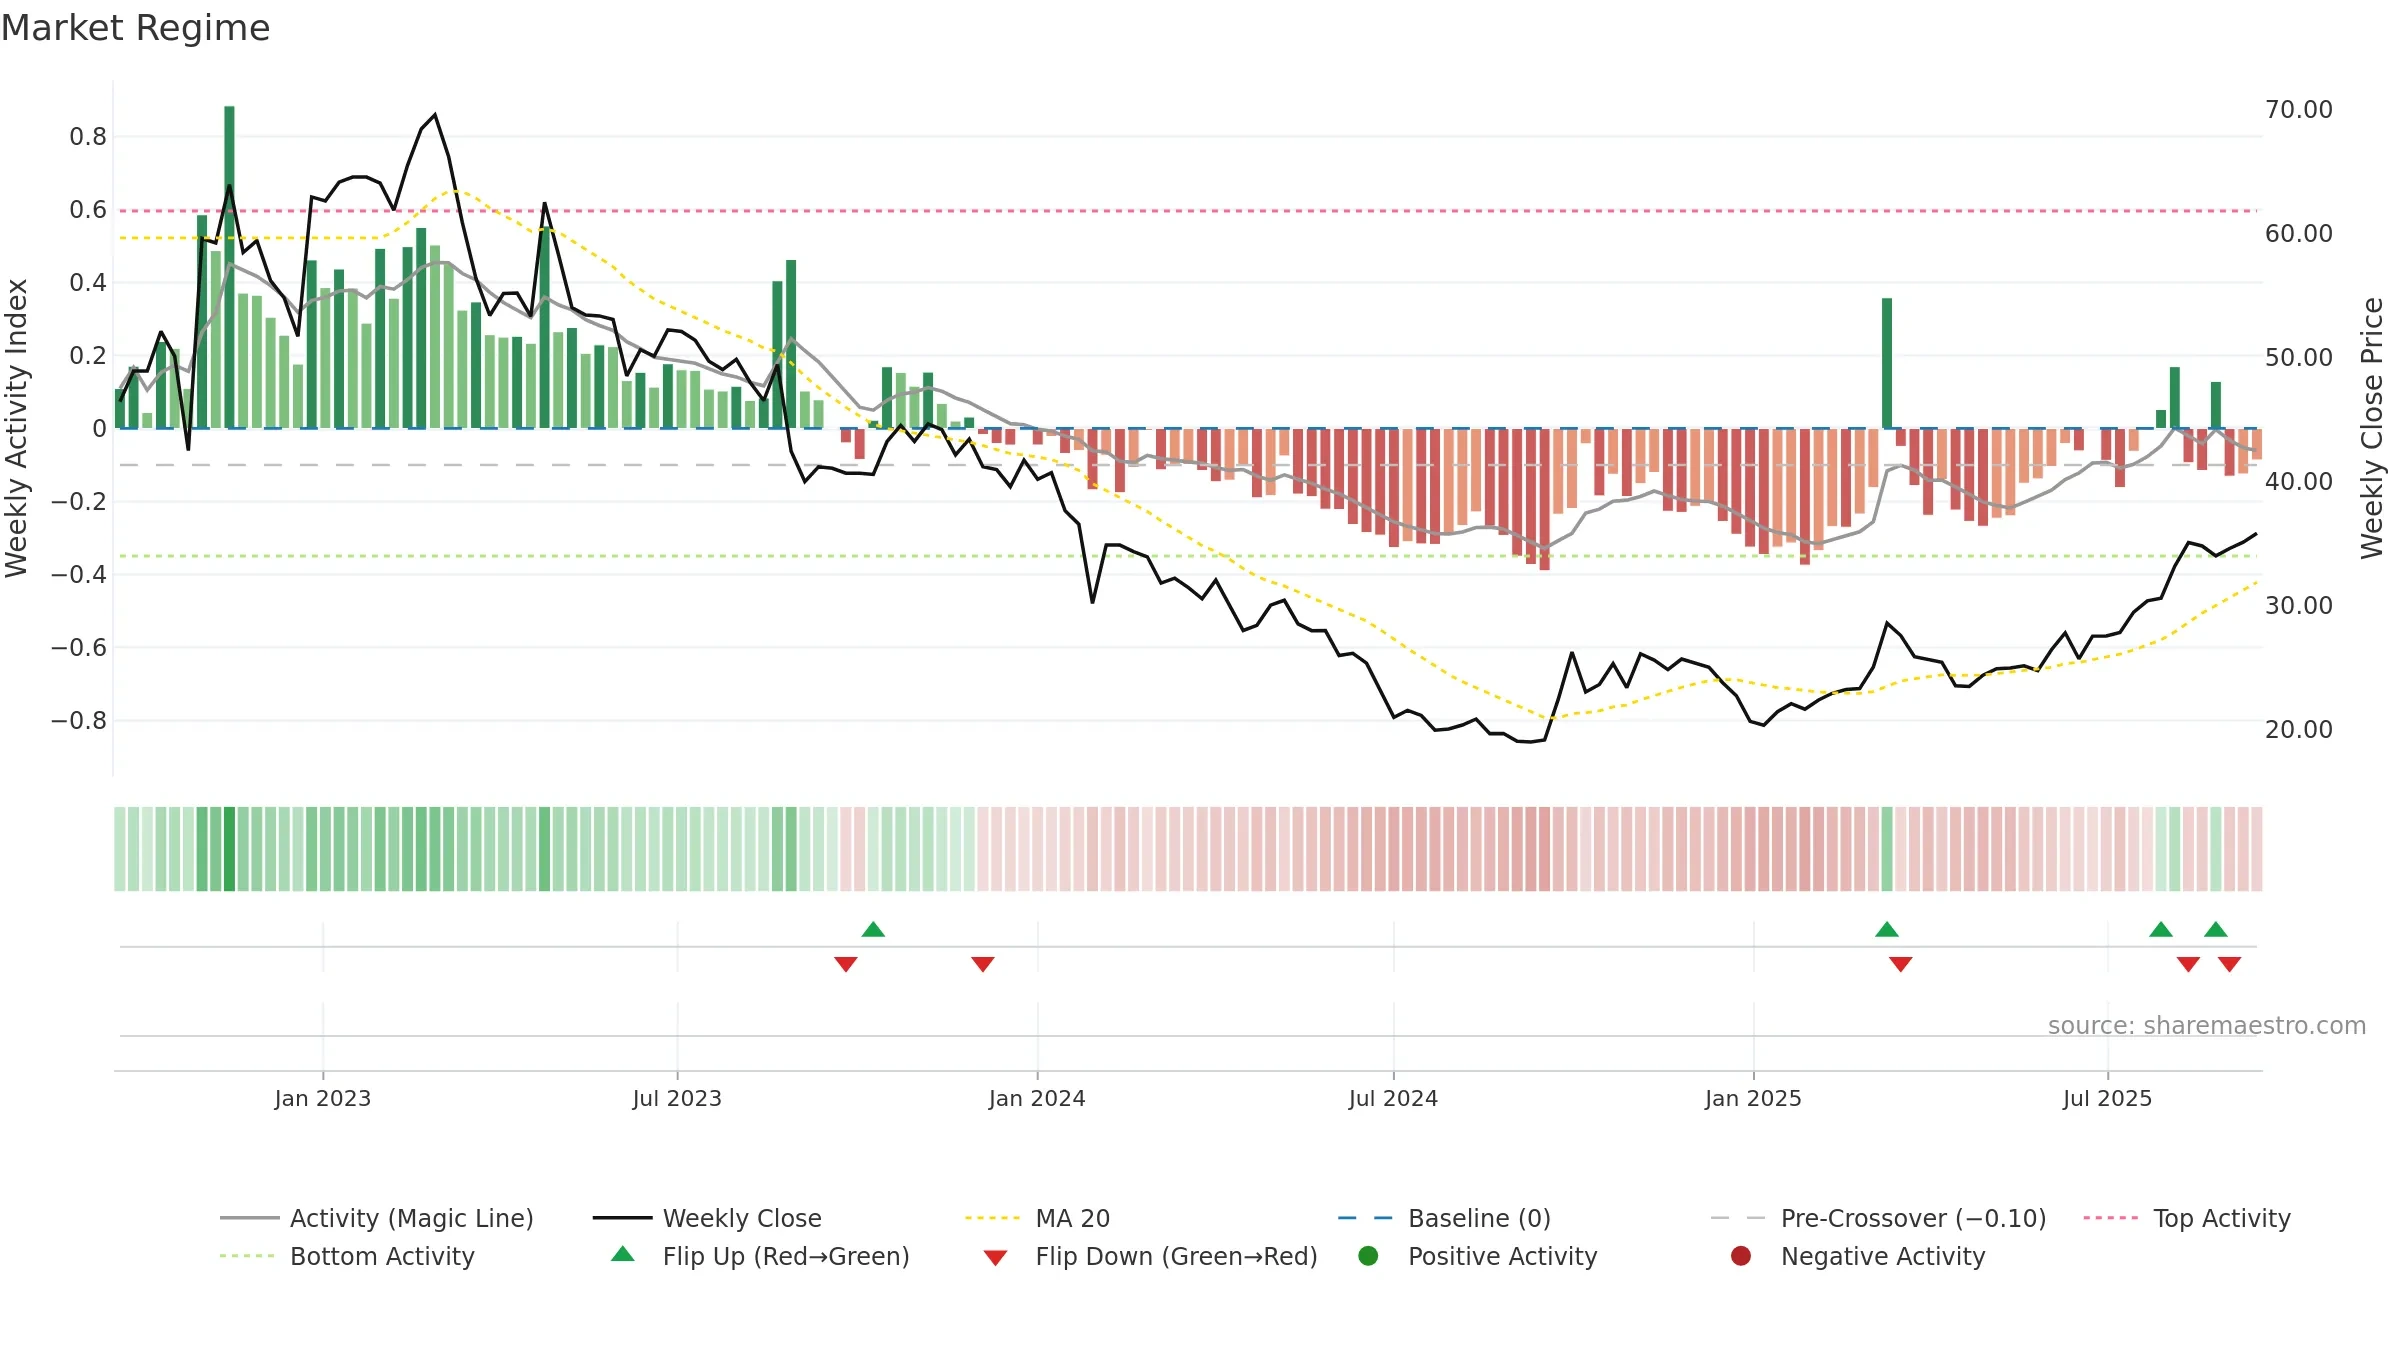Click the 60.00 price axis tick

(x=2299, y=233)
